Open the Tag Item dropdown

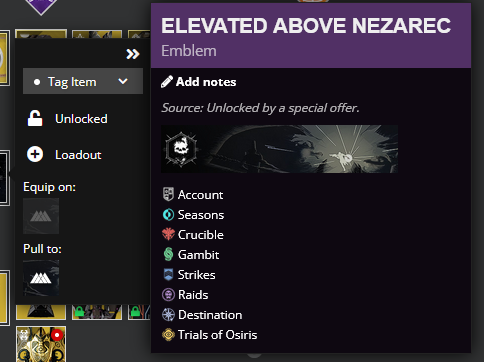click(83, 81)
